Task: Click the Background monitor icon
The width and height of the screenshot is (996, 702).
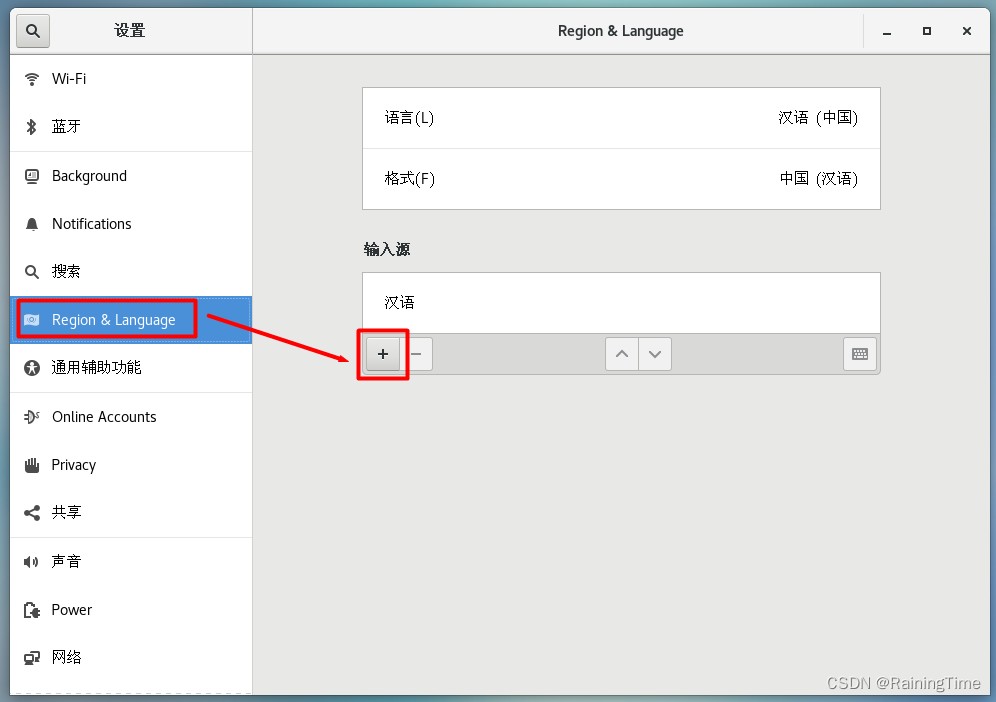Action: pos(32,176)
